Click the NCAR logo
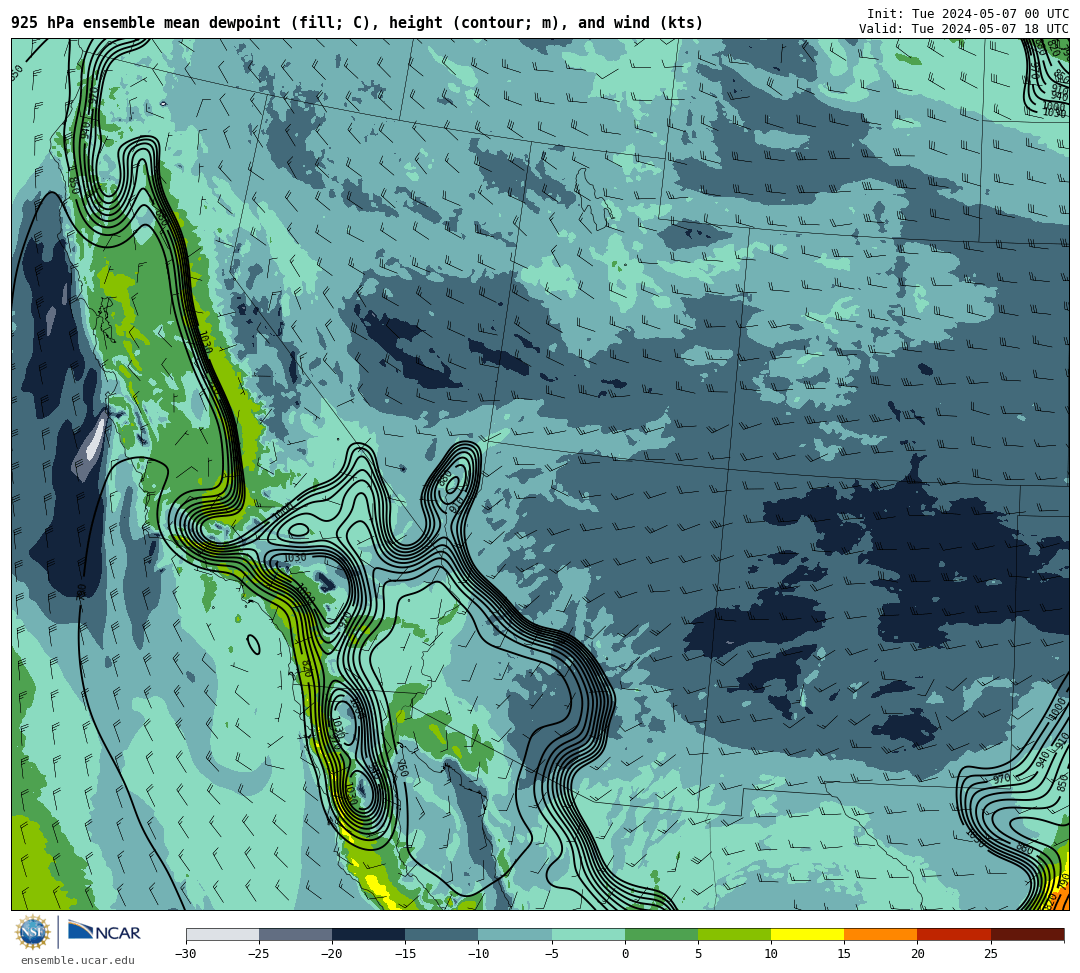Viewport: 1080px width, 973px height. [104, 933]
